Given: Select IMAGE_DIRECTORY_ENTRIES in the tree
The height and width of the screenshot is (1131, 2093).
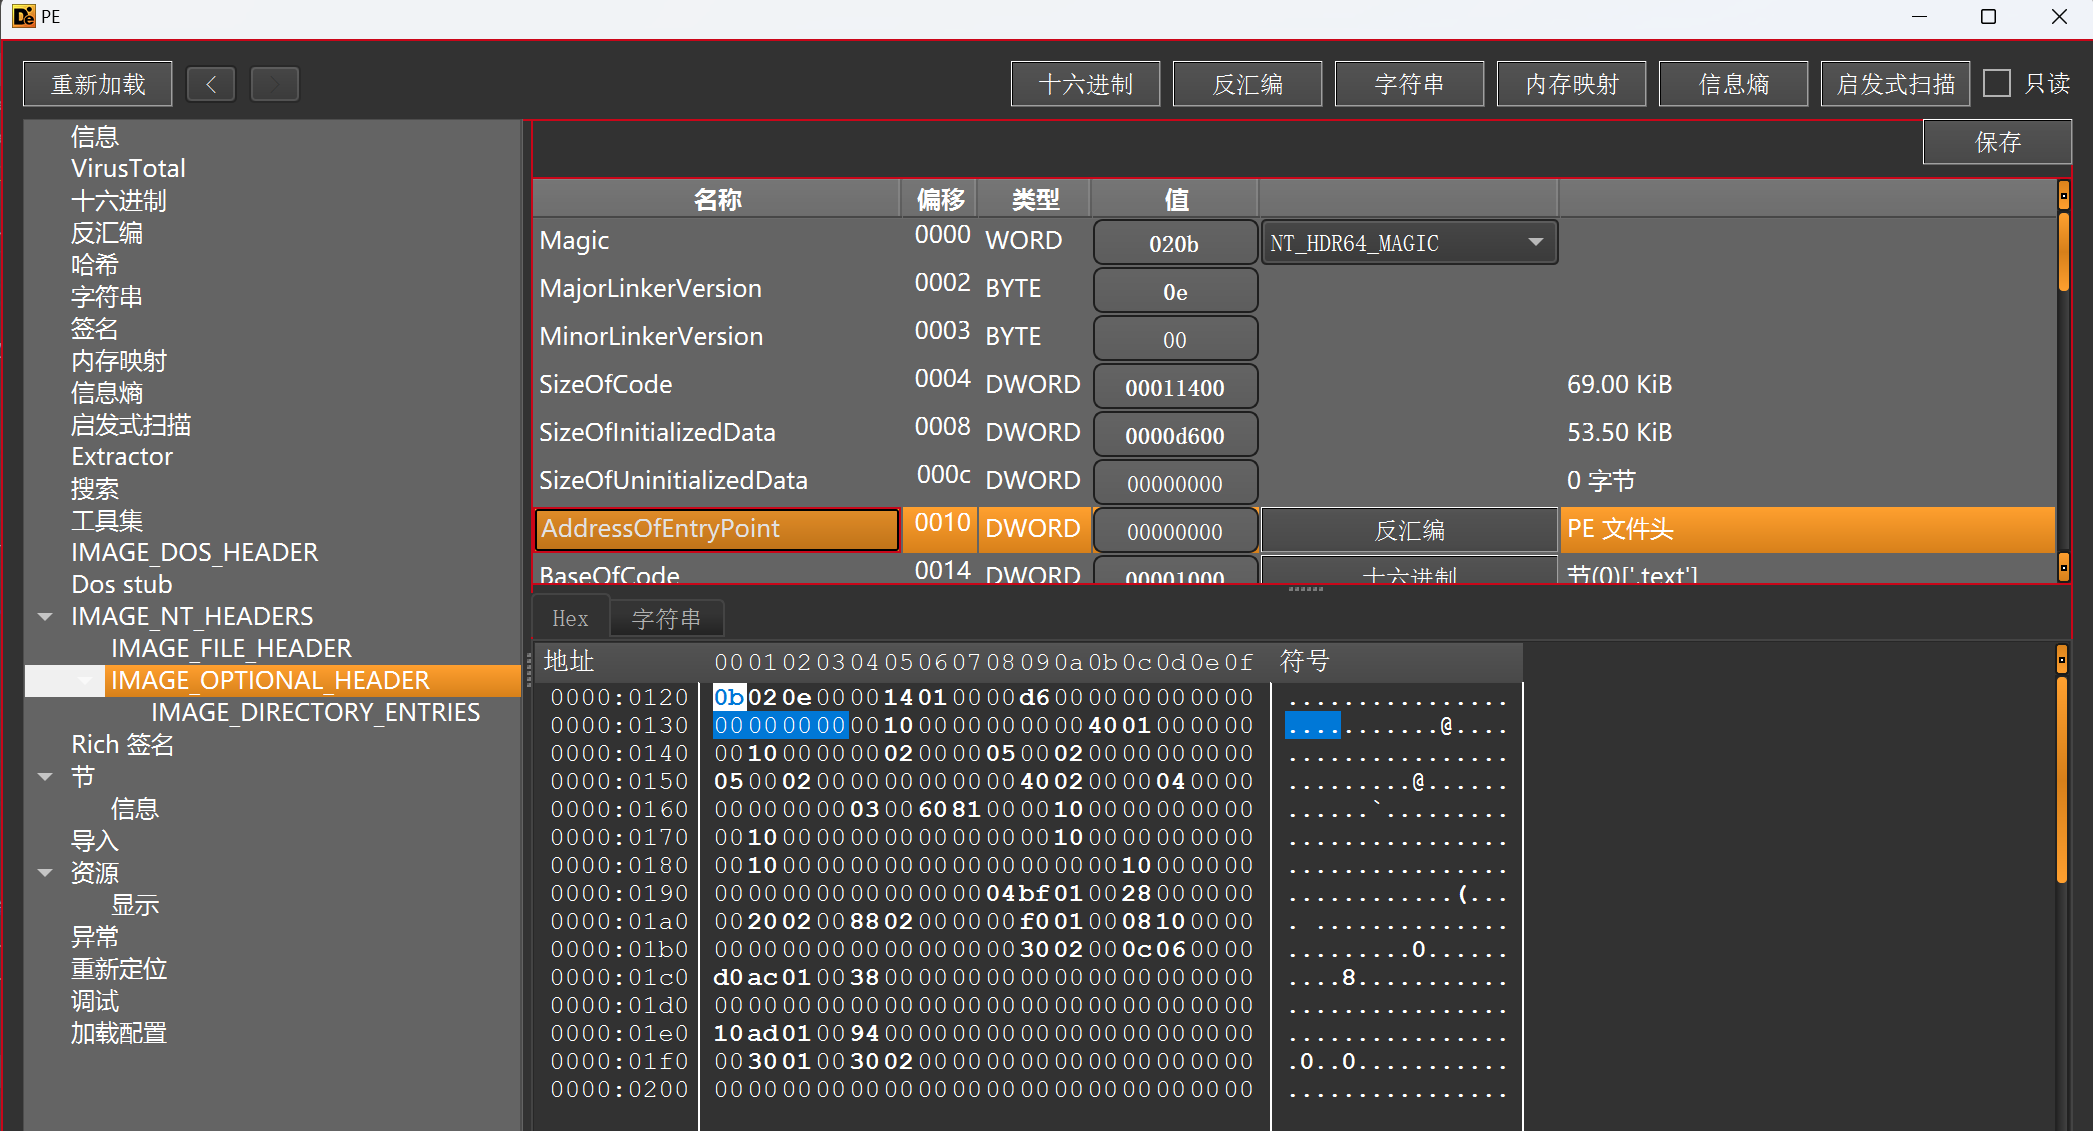Looking at the screenshot, I should (x=315, y=713).
